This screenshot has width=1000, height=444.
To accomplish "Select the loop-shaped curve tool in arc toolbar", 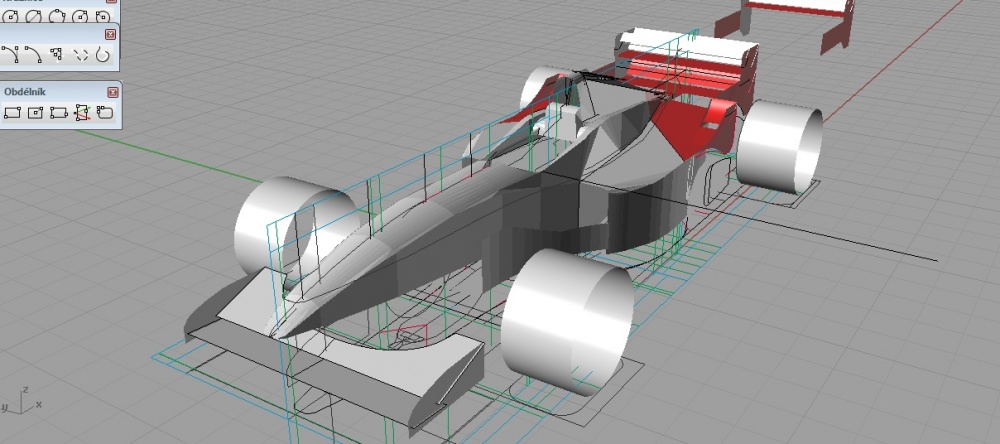I will 103,55.
